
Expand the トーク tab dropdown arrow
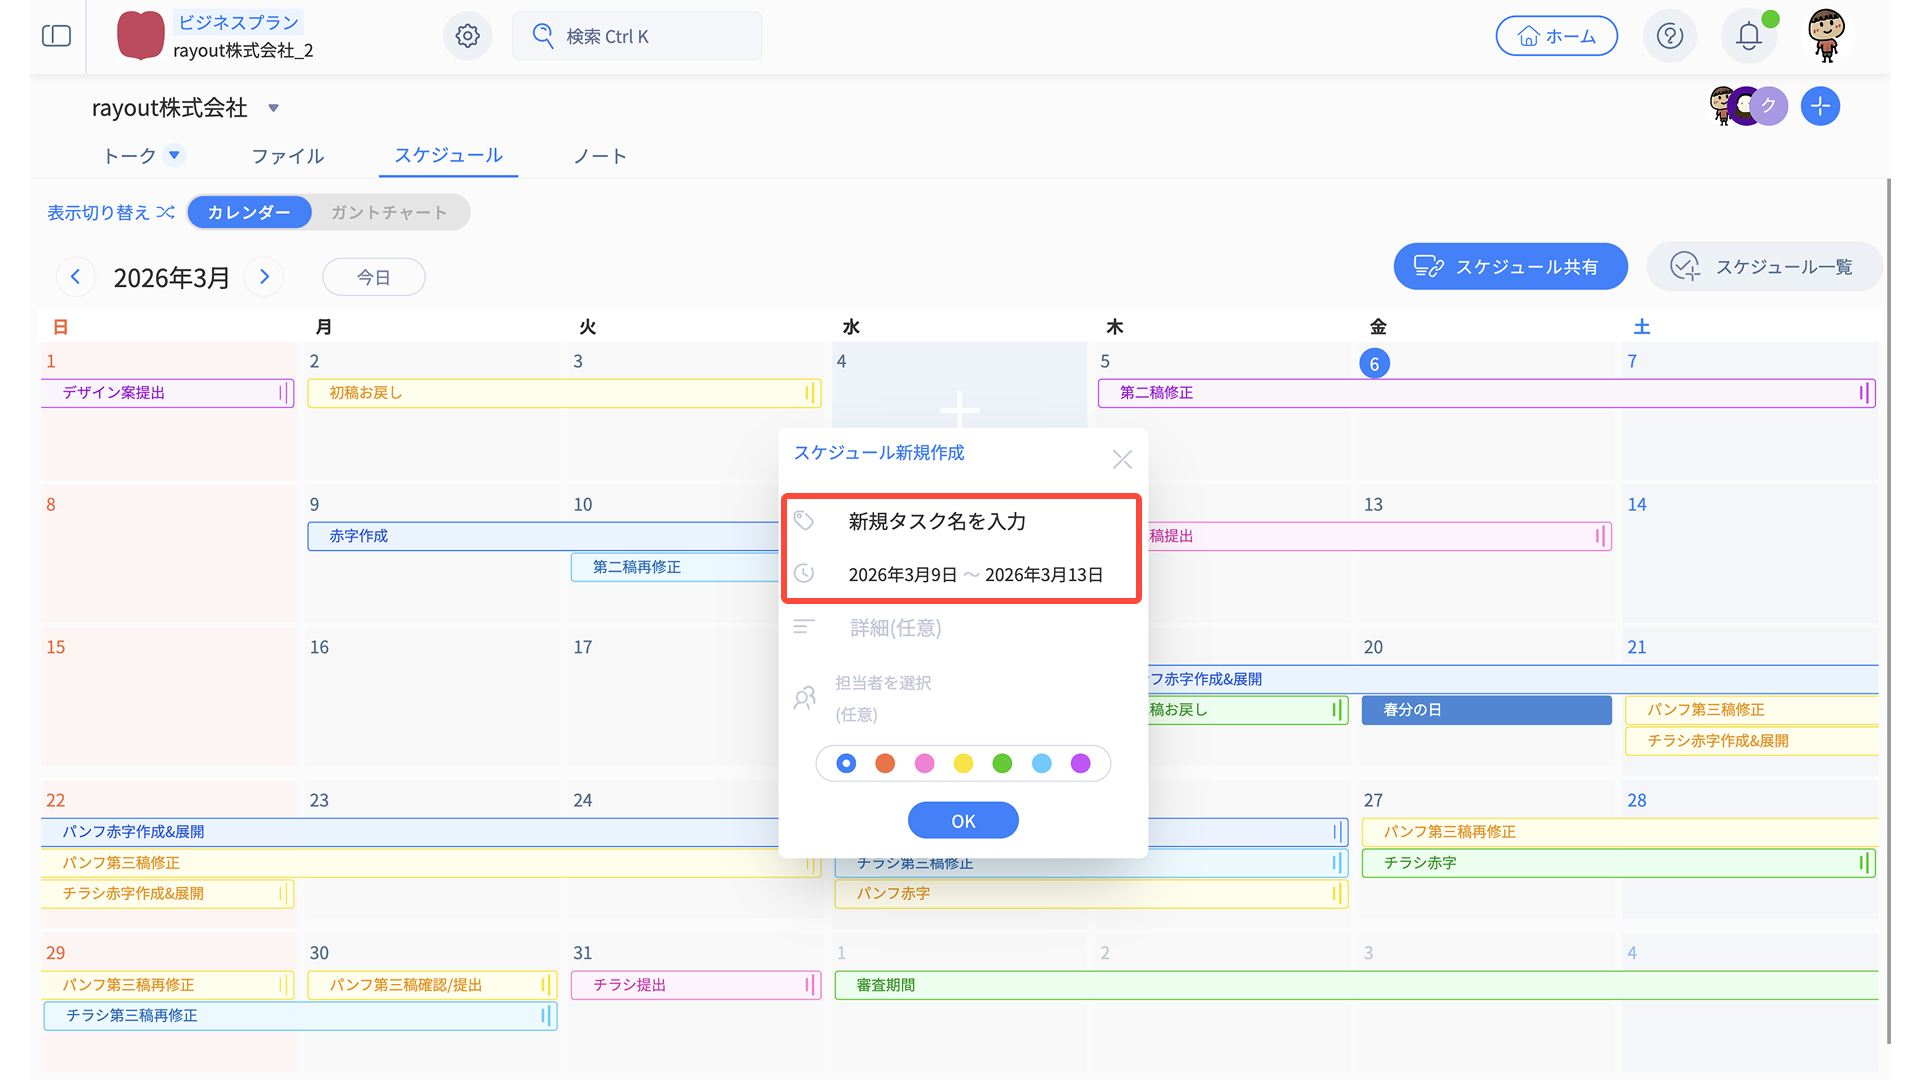174,155
